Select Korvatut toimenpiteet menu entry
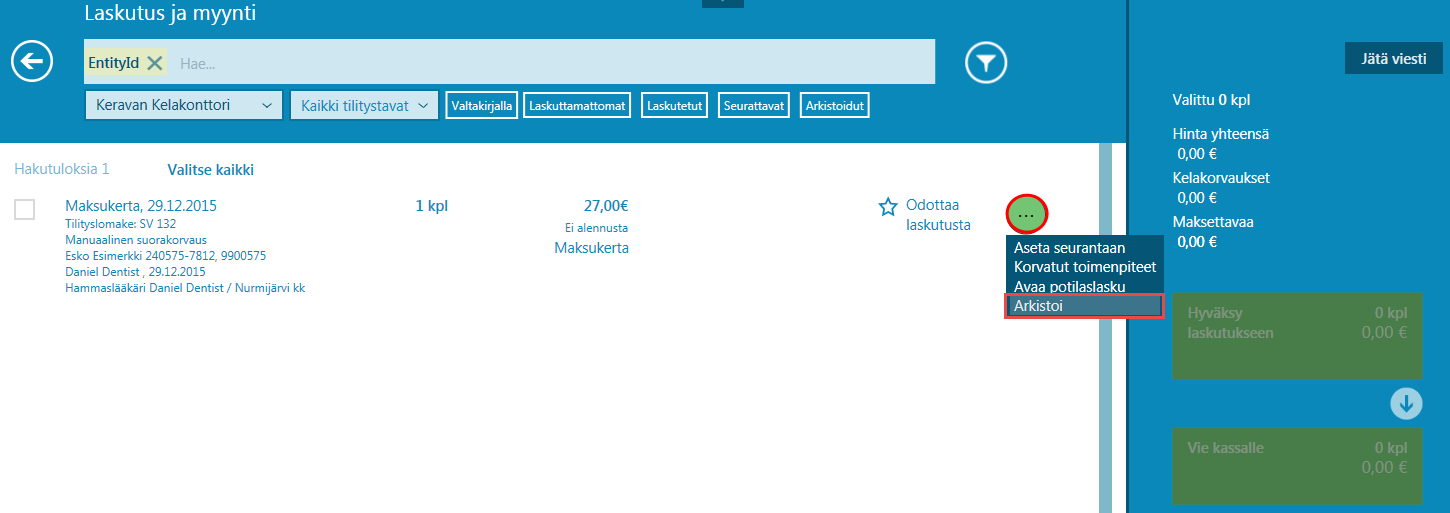Viewport: 1450px width, 513px height. tap(1084, 267)
